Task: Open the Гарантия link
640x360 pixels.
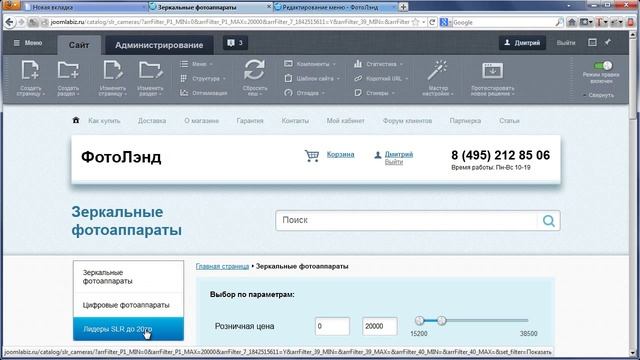Action: 250,121
